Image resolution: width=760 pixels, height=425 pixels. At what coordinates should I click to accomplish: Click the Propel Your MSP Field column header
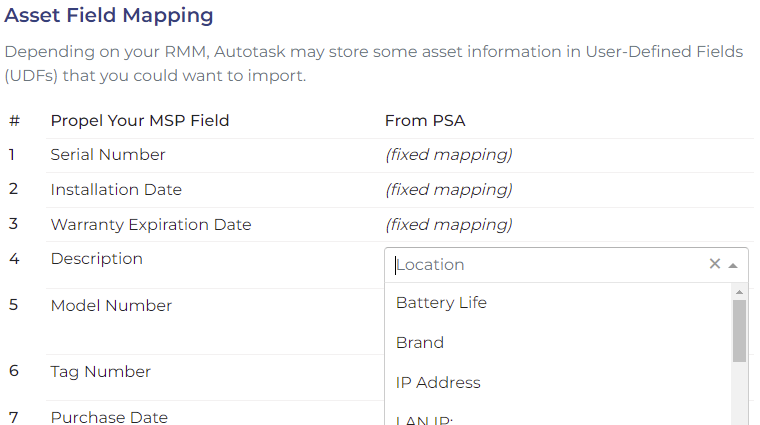140,121
